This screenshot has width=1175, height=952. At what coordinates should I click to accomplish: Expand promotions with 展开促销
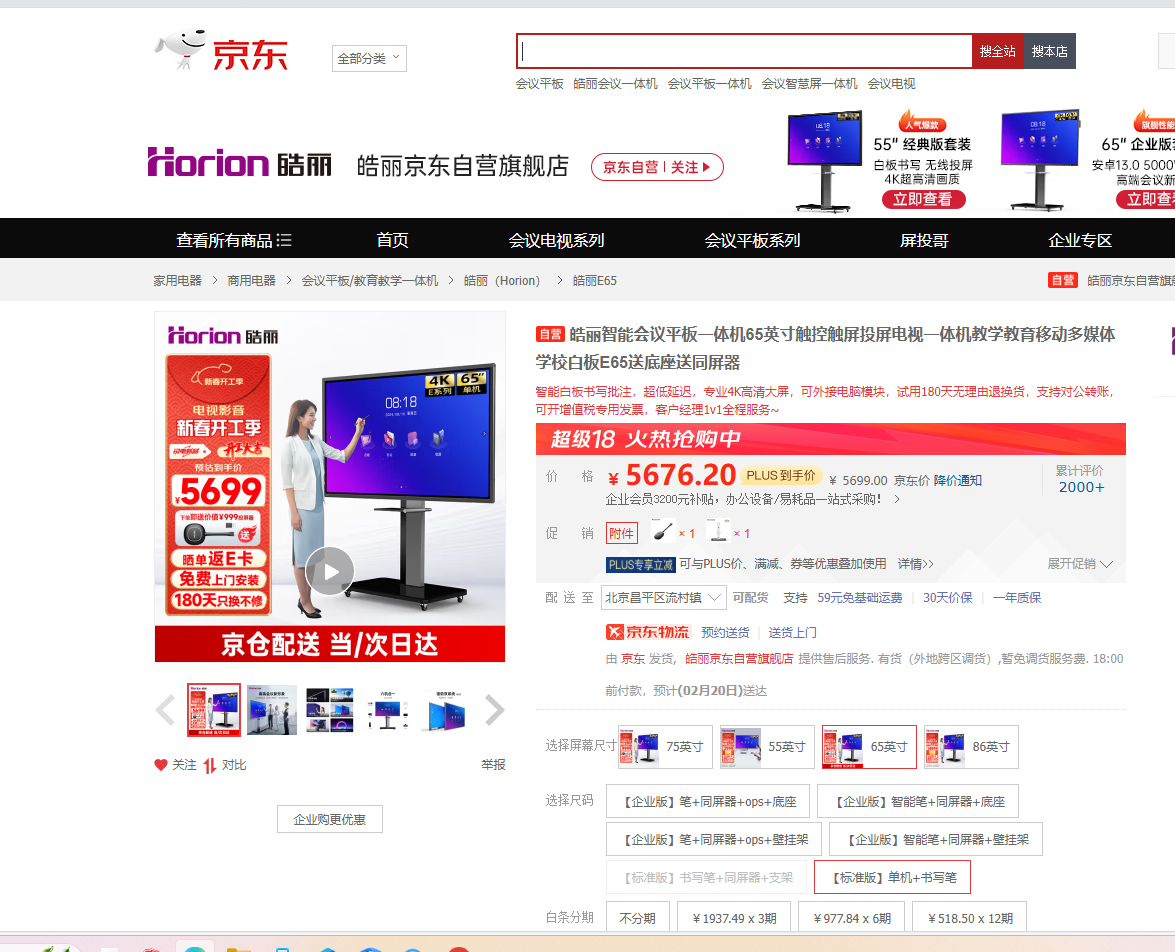(1080, 564)
